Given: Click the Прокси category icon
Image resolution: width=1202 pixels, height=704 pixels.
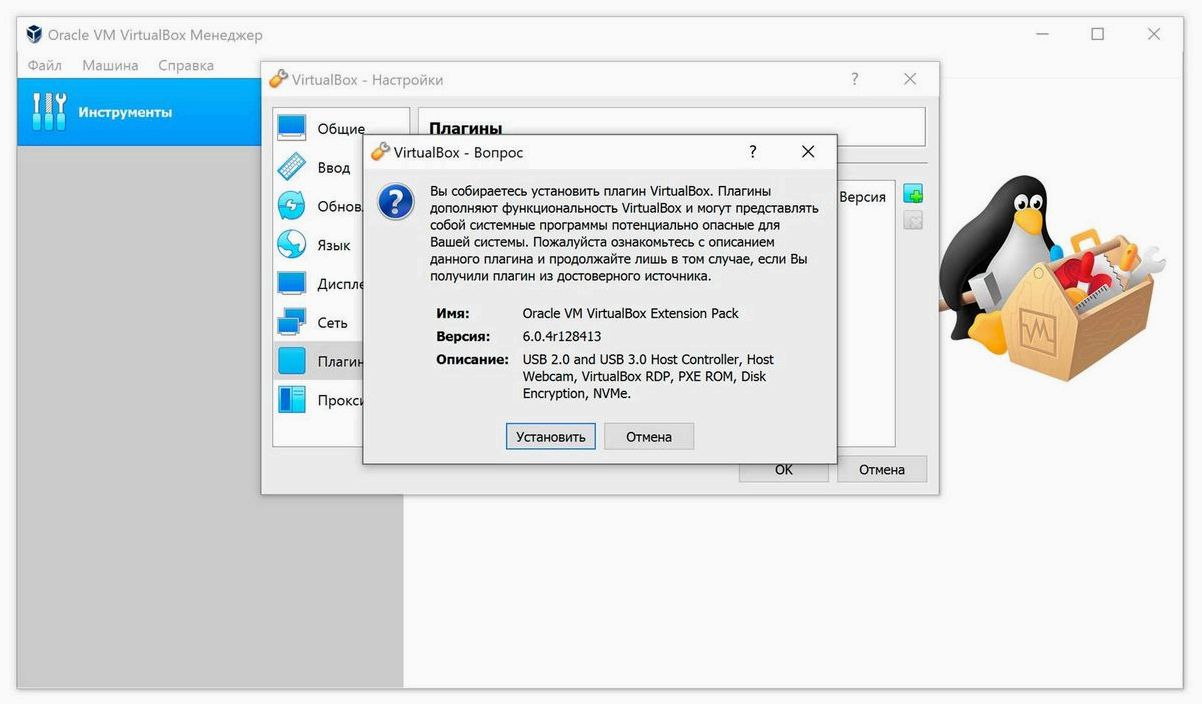Looking at the screenshot, I should pos(291,400).
